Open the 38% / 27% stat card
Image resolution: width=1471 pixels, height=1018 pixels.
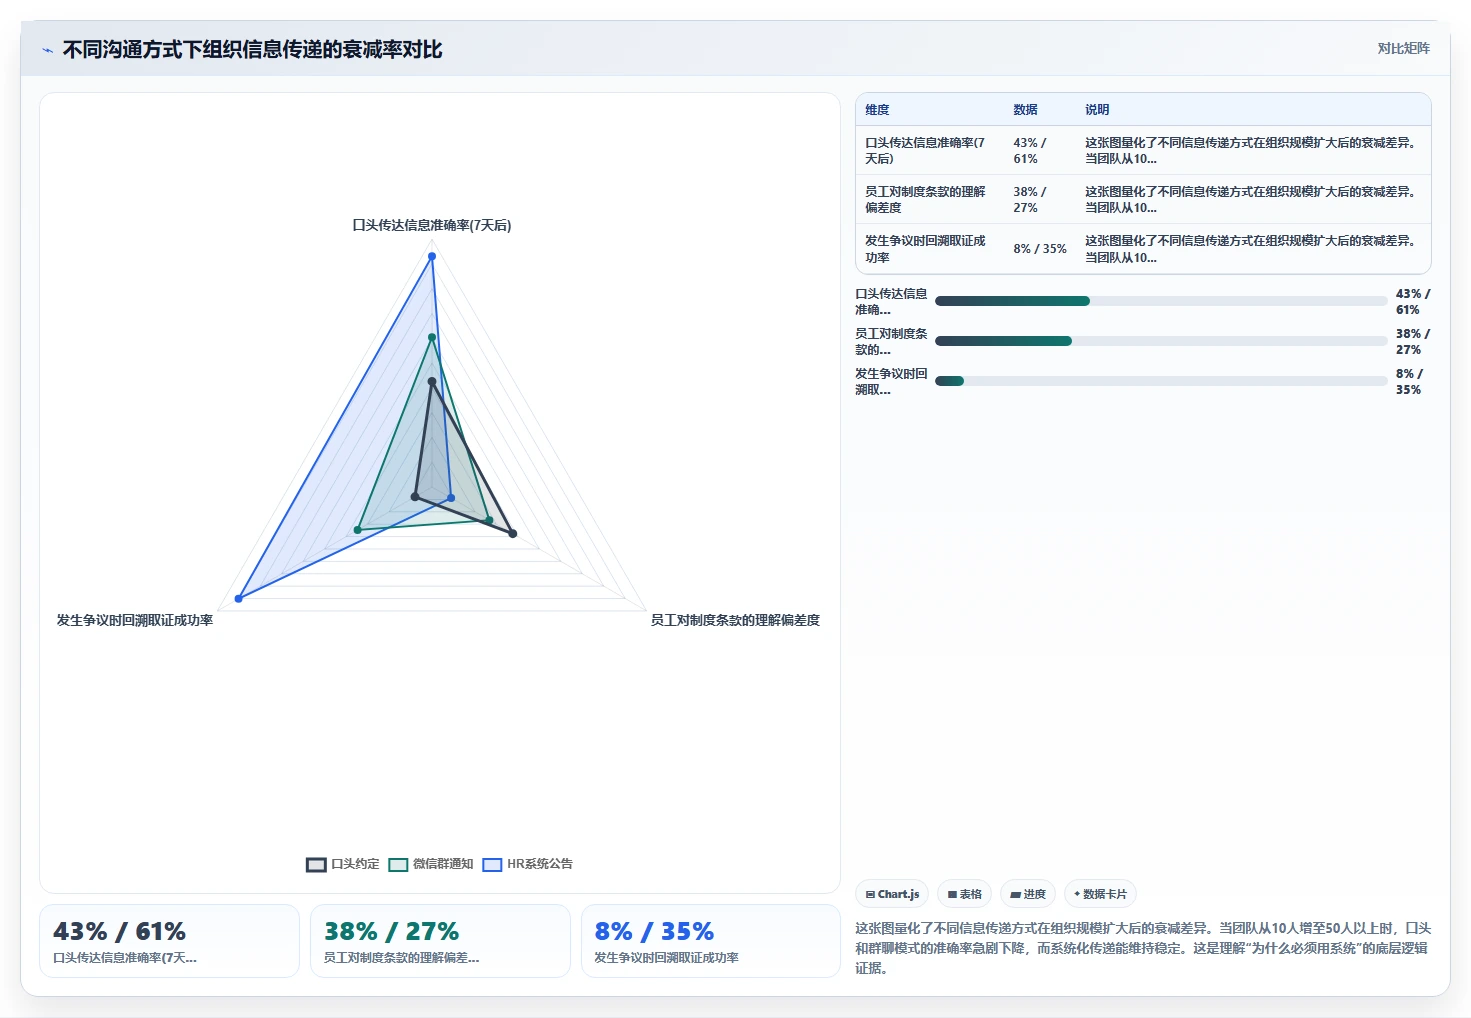pos(440,941)
